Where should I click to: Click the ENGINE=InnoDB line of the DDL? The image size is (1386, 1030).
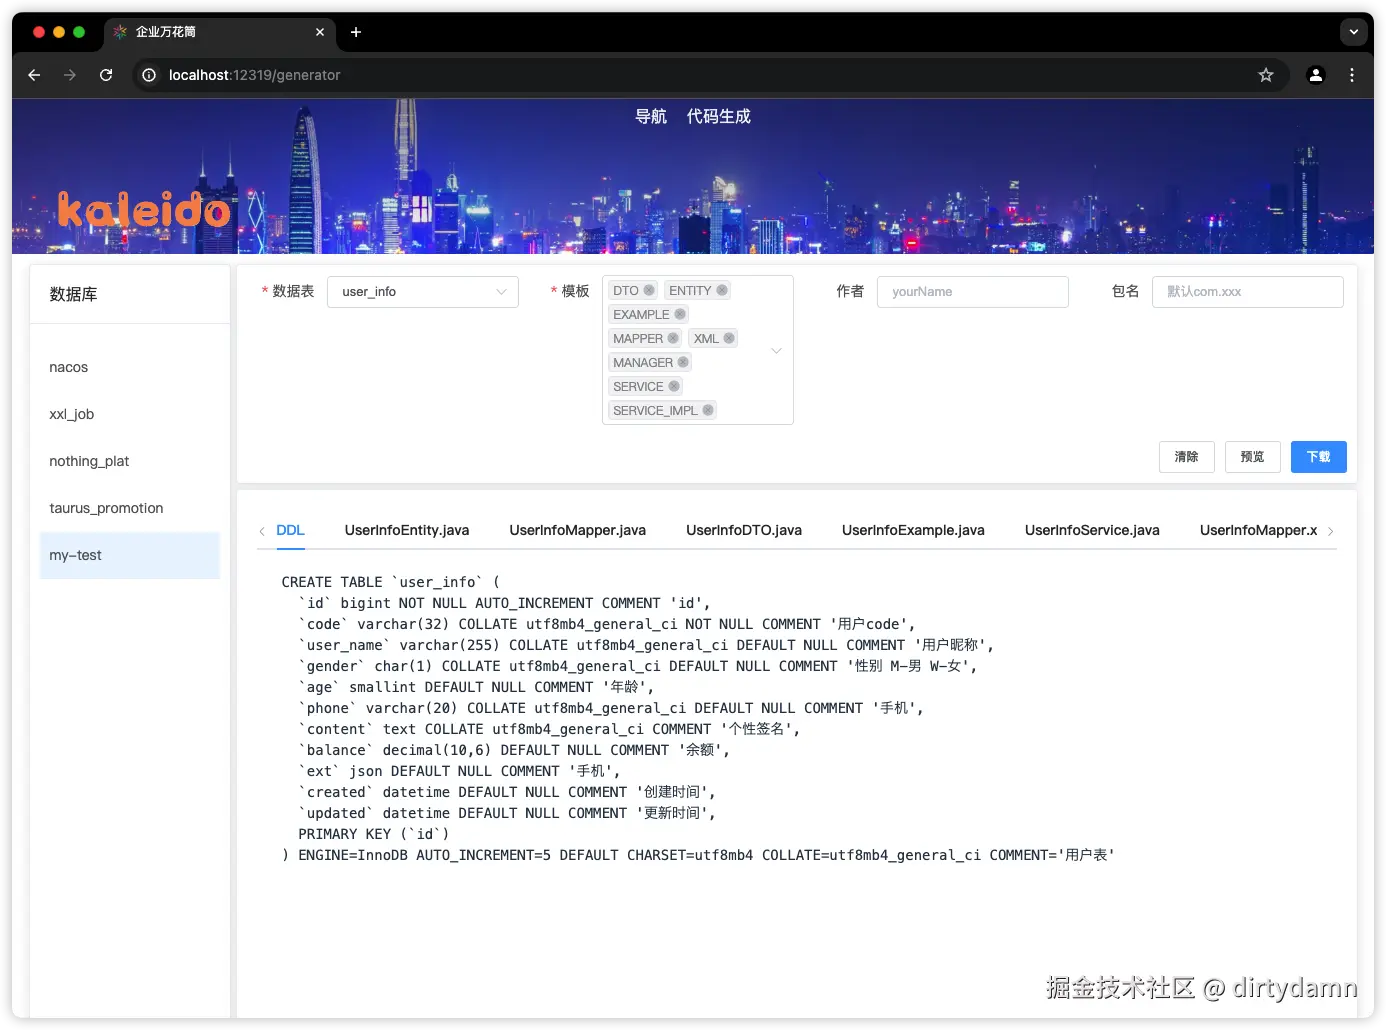tap(698, 855)
